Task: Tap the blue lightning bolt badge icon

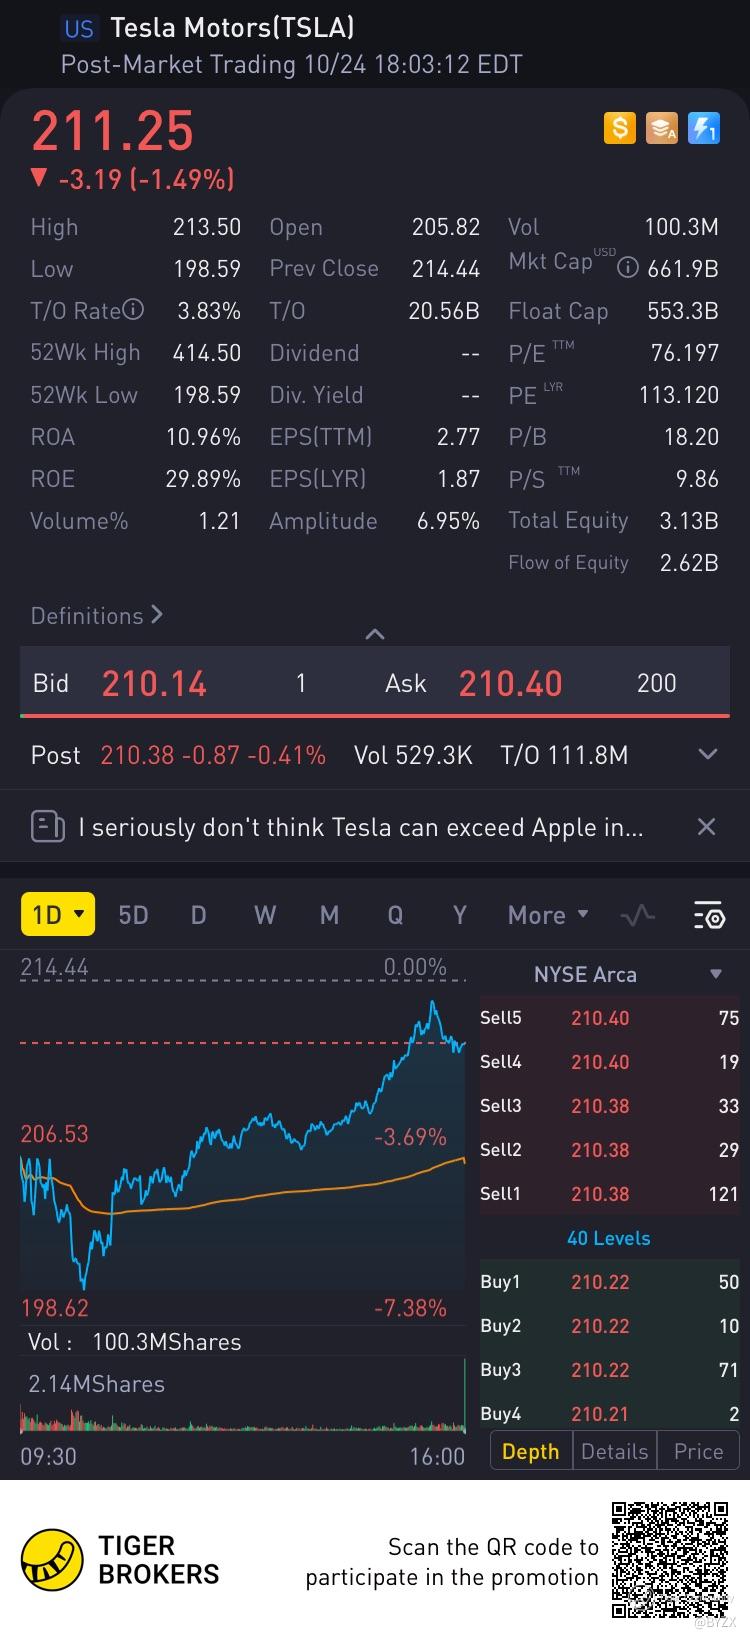Action: [704, 128]
